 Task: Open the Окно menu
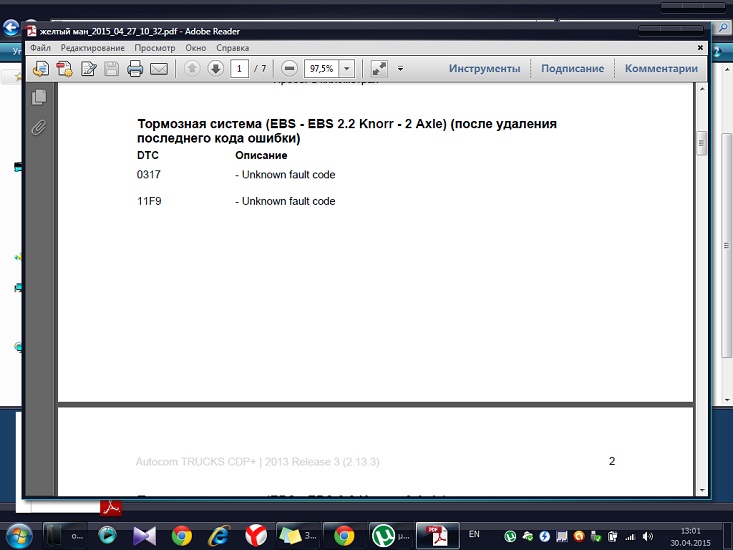click(x=195, y=48)
